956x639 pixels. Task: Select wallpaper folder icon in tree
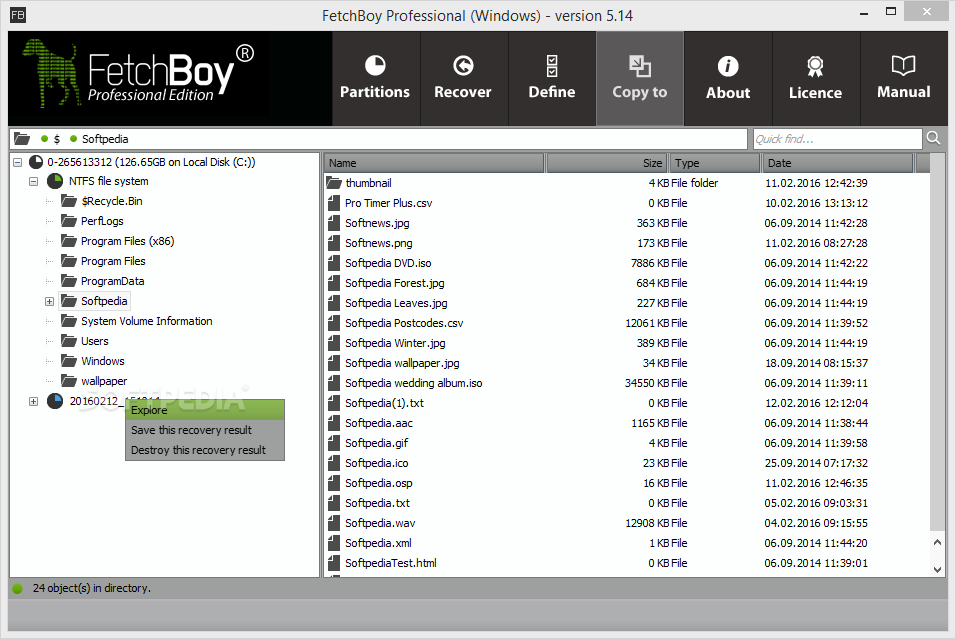[x=69, y=381]
